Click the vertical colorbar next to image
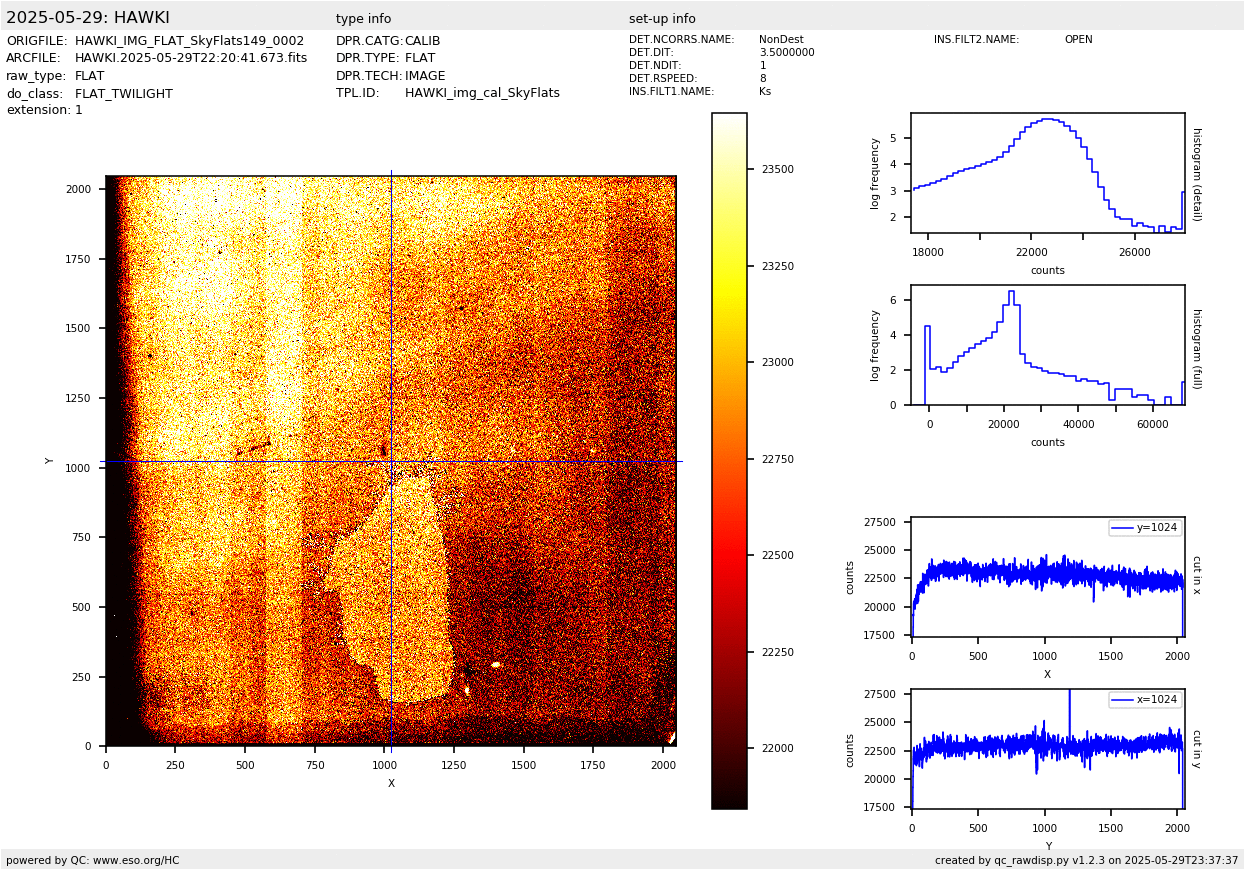Image resolution: width=1245 pixels, height=870 pixels. tap(729, 460)
